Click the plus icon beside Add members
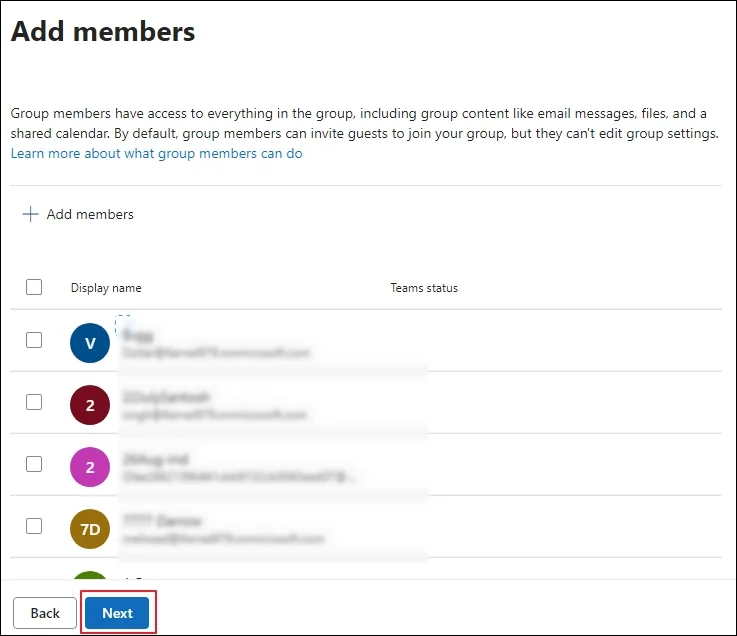The width and height of the screenshot is (737, 636). 31,214
